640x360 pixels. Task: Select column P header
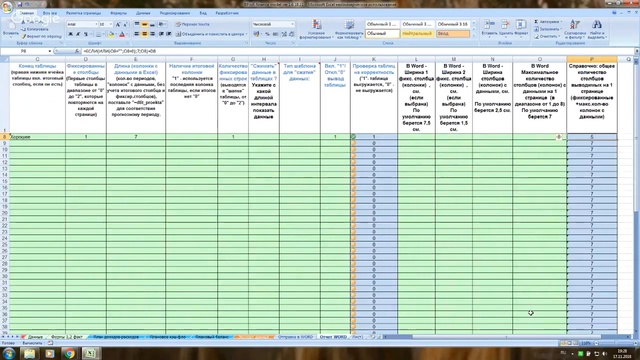592,60
